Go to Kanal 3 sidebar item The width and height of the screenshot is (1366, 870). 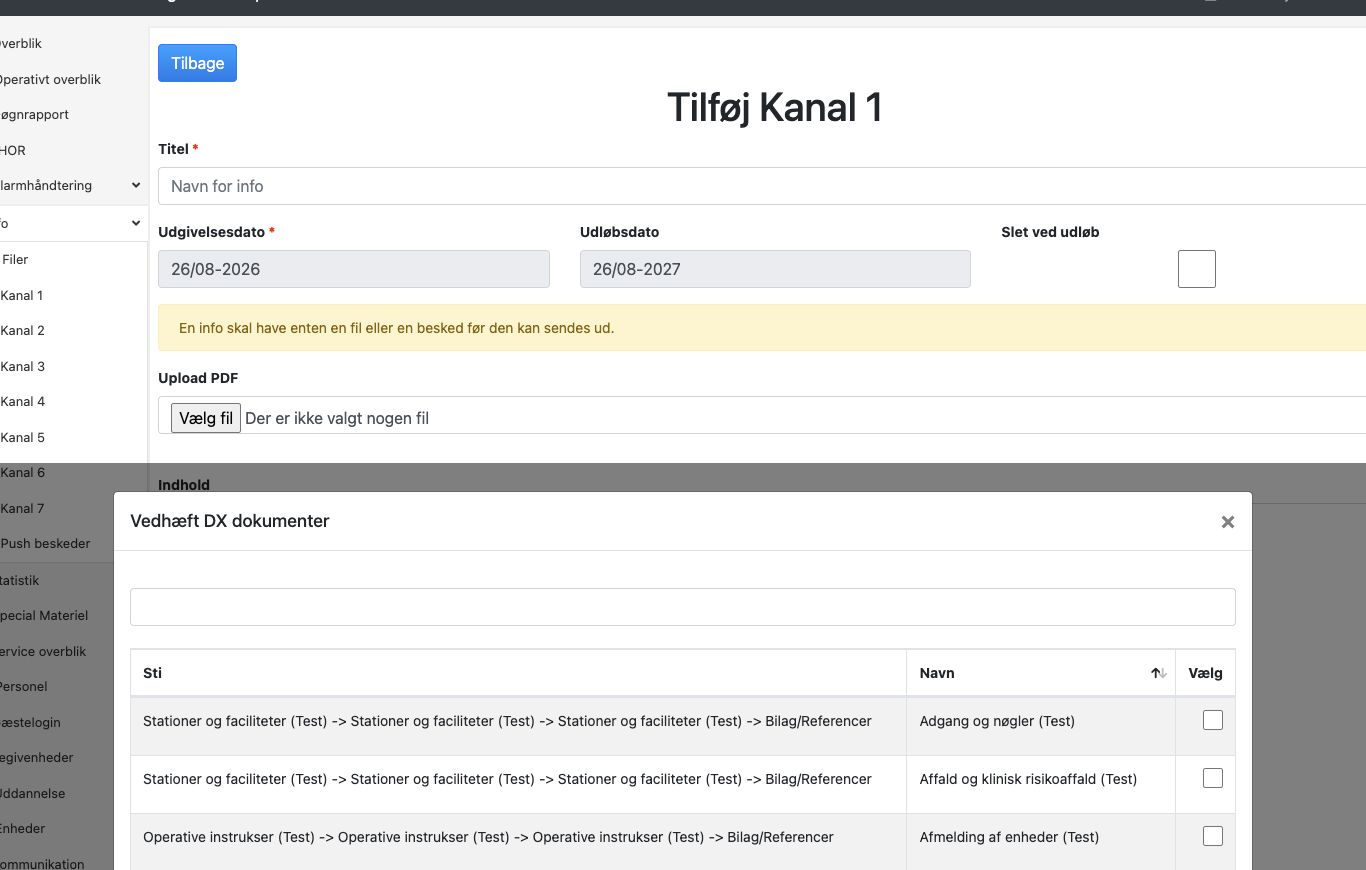[22, 366]
